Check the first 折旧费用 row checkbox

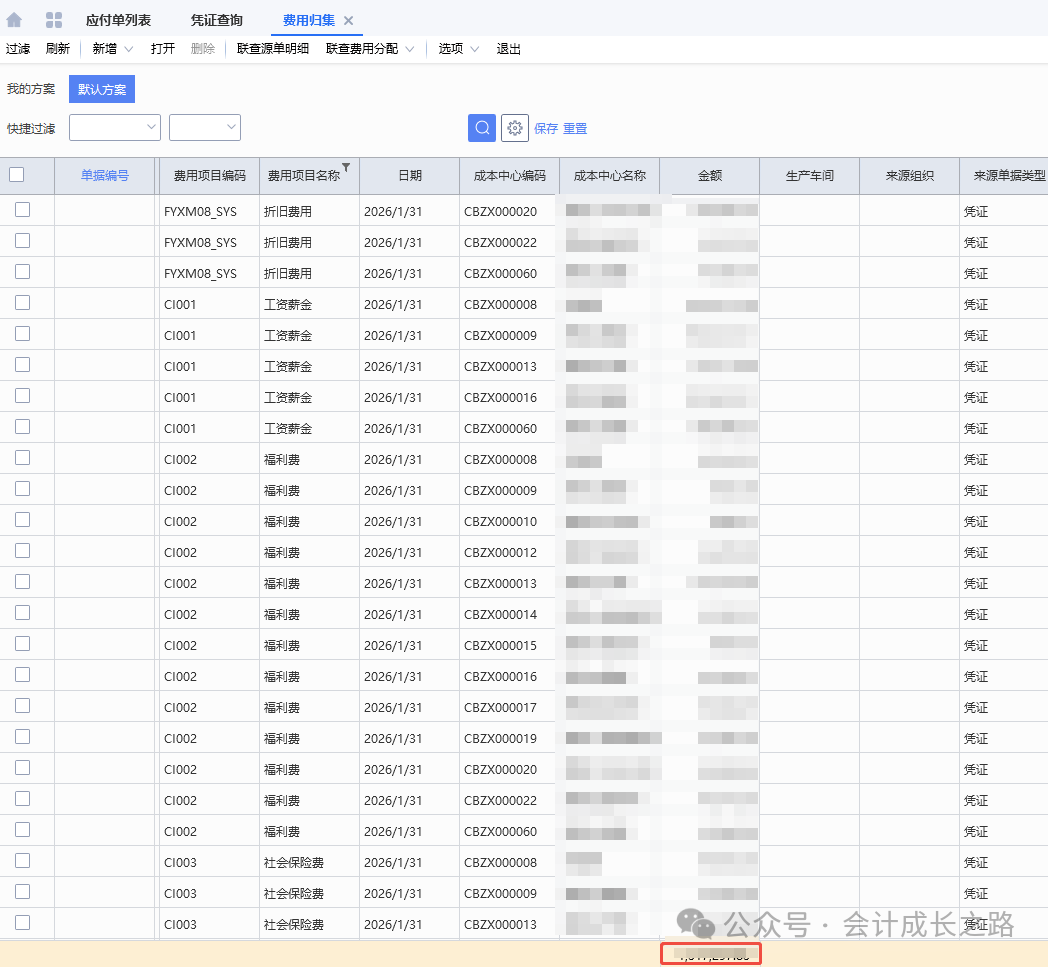click(22, 210)
